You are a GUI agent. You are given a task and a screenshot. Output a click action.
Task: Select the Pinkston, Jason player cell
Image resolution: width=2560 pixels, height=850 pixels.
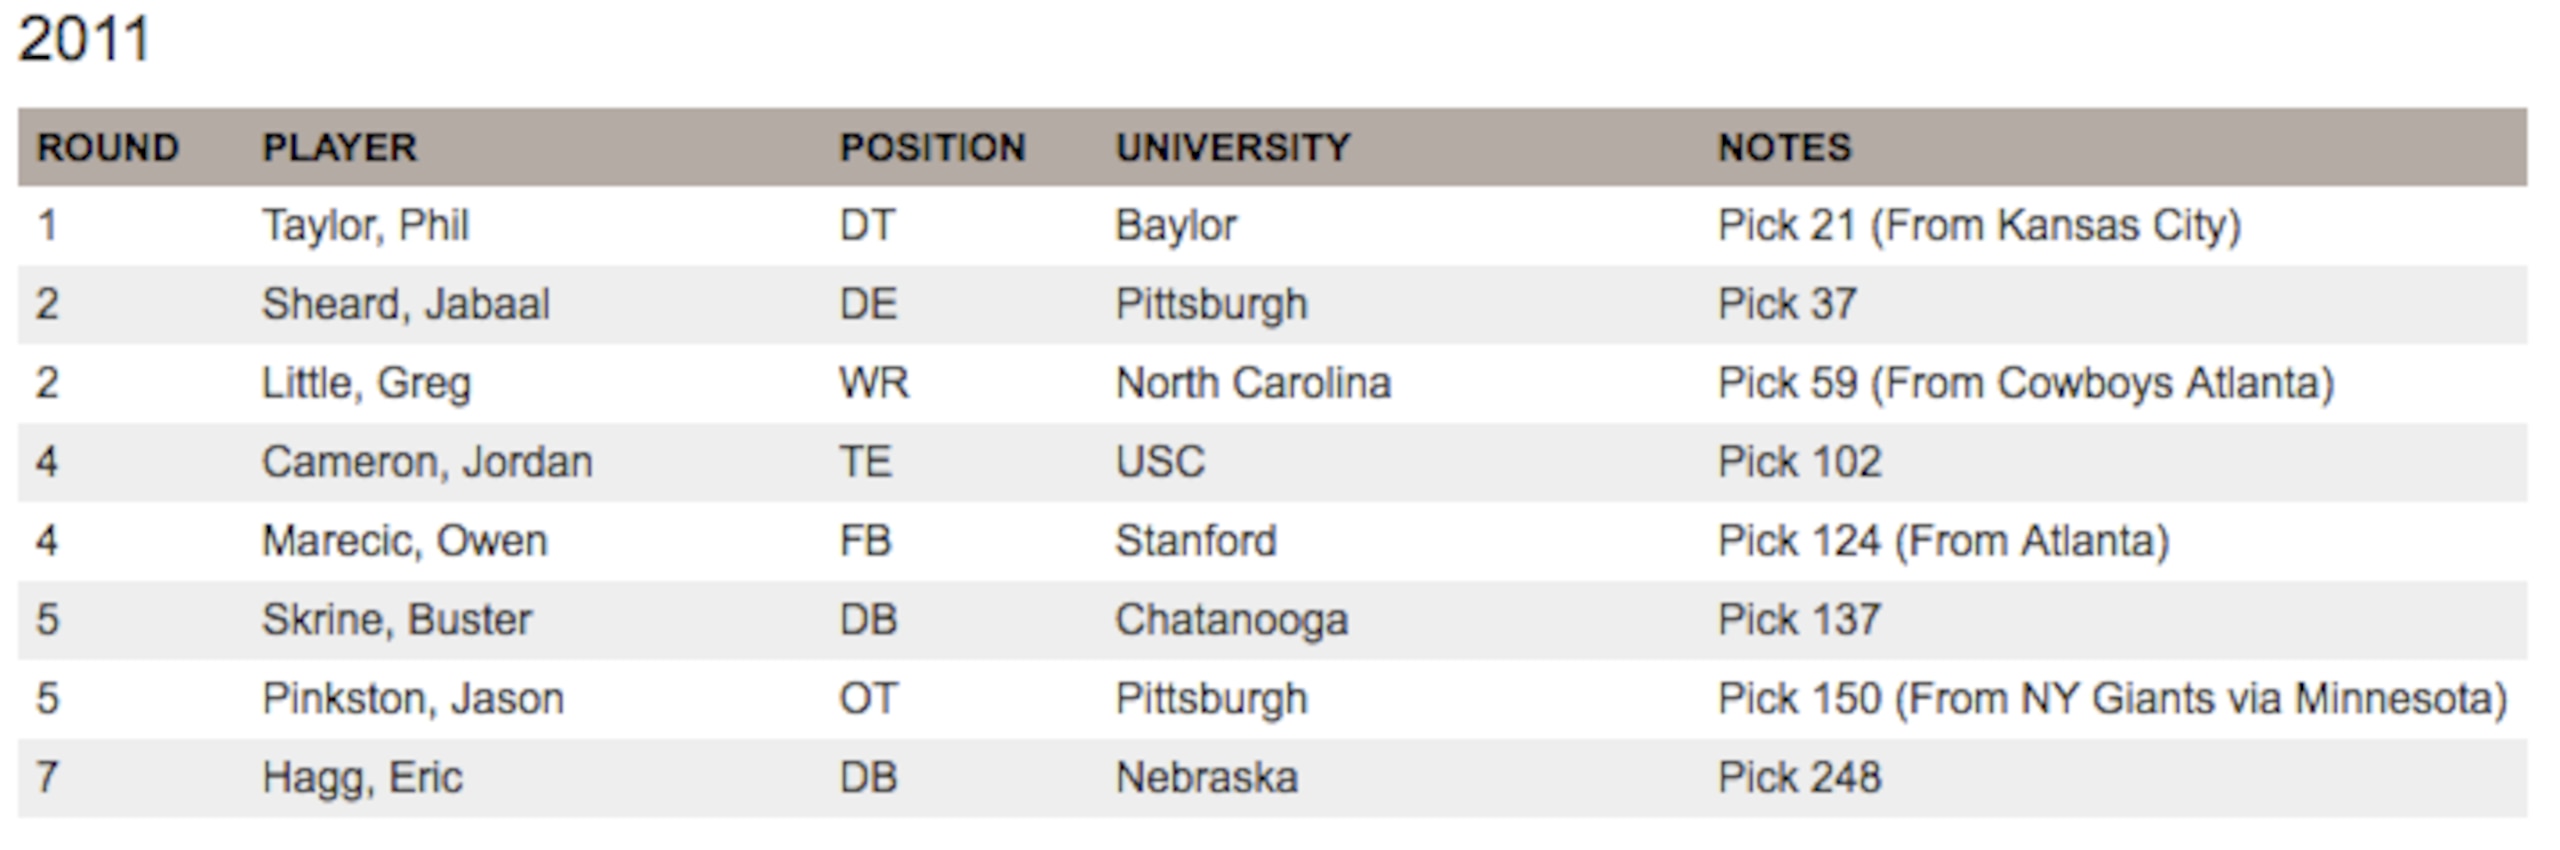pos(412,699)
